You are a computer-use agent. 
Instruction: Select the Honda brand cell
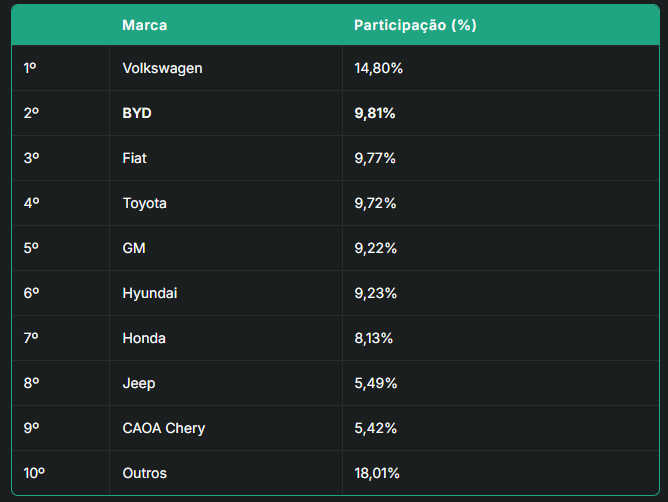[144, 338]
